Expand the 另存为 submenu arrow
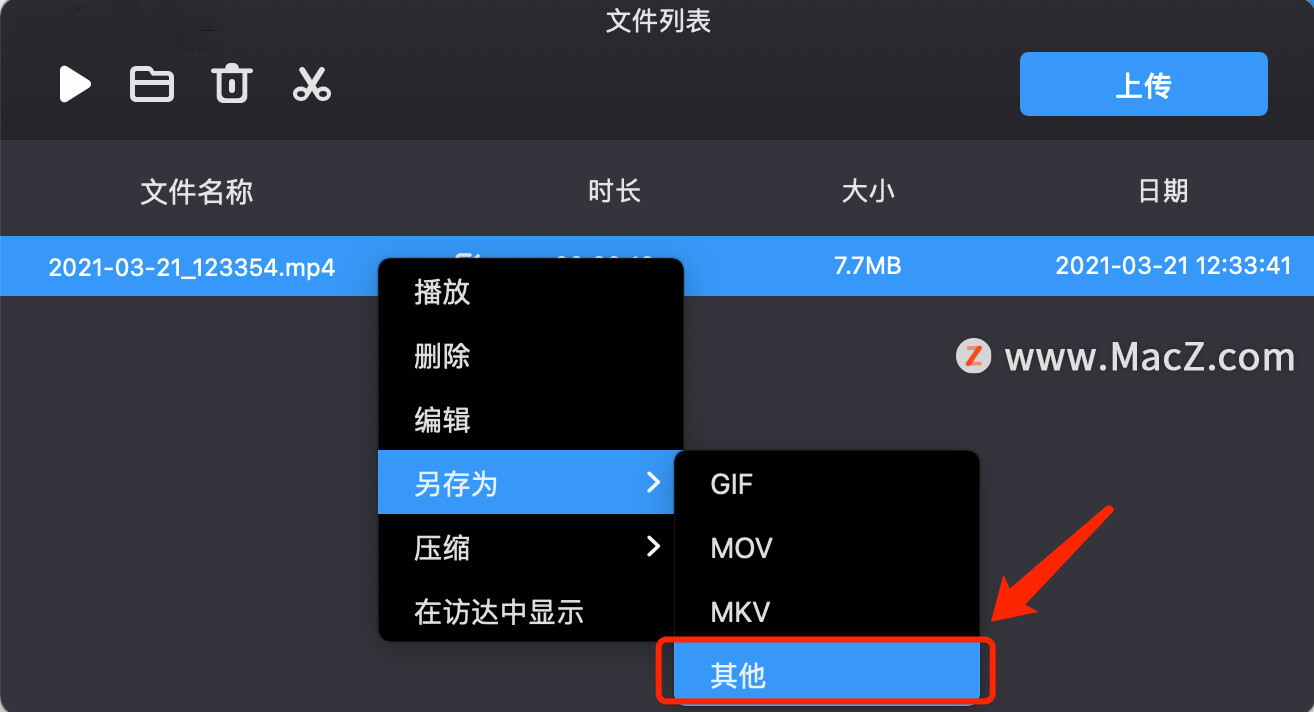The height and width of the screenshot is (712, 1314). coord(653,483)
